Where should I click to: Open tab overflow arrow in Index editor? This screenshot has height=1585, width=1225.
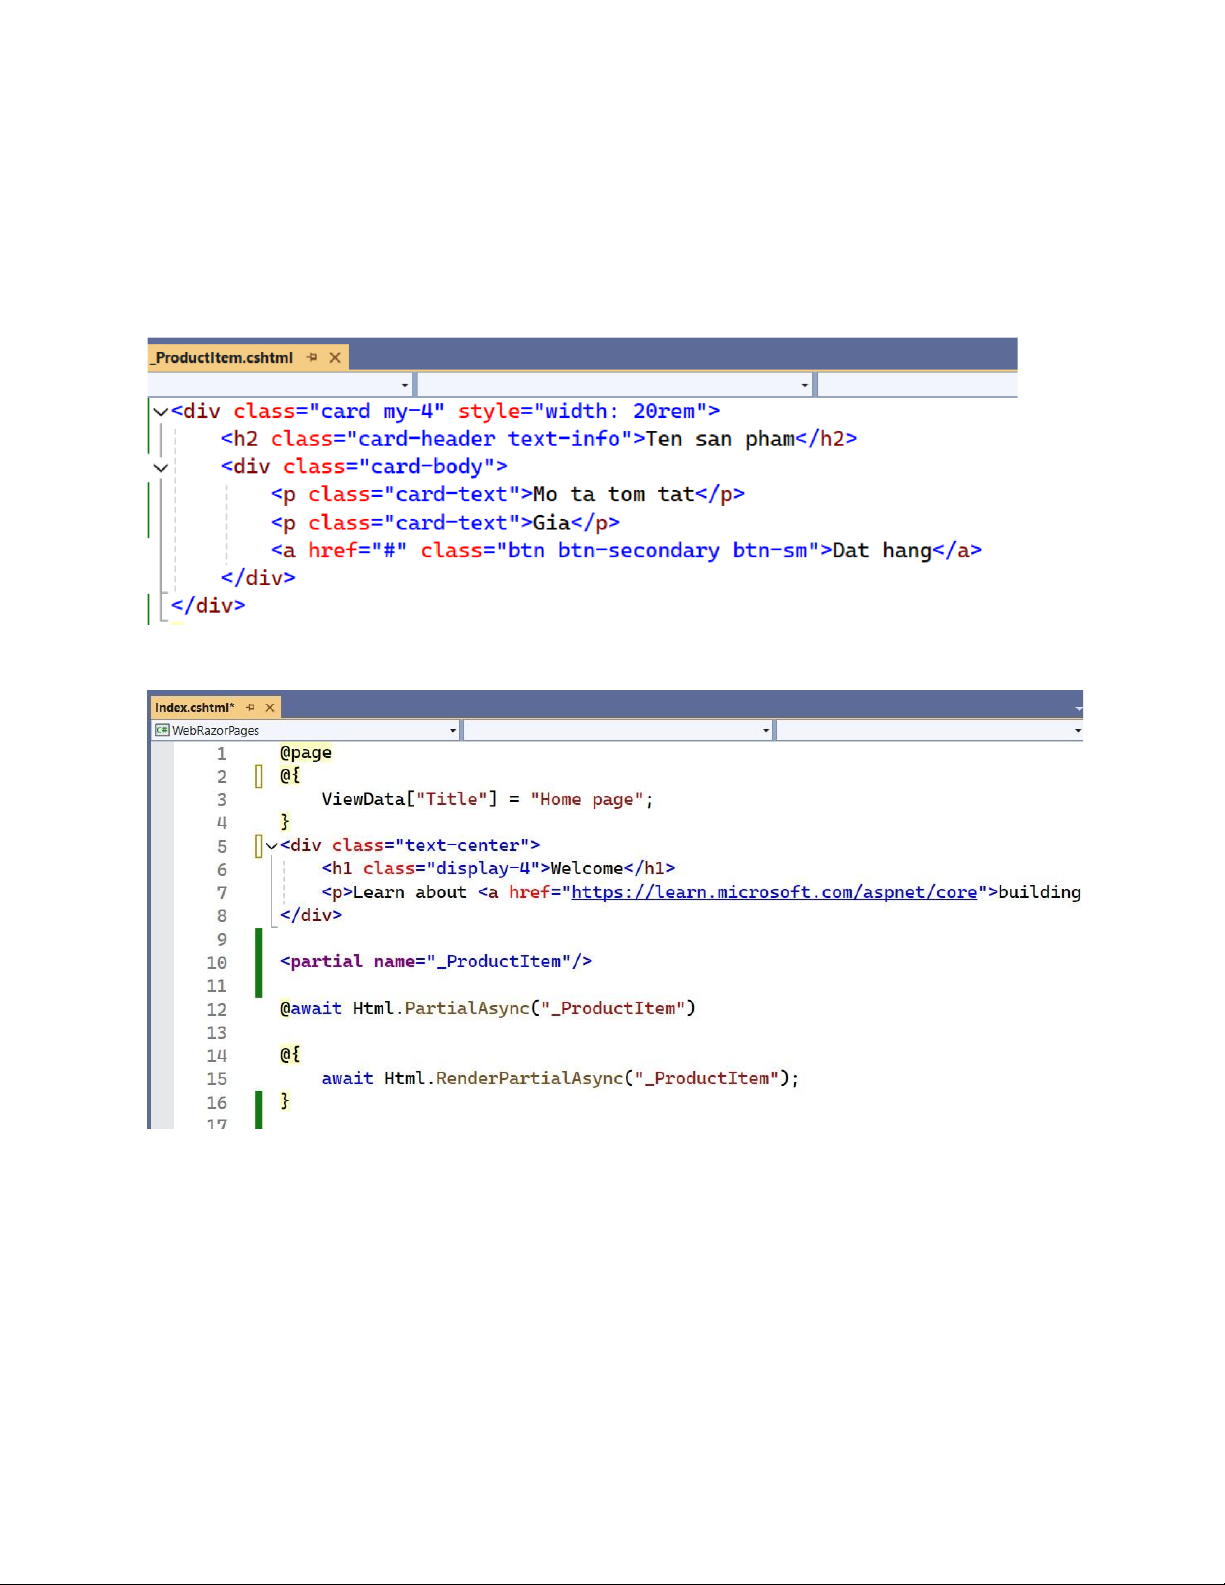1078,708
